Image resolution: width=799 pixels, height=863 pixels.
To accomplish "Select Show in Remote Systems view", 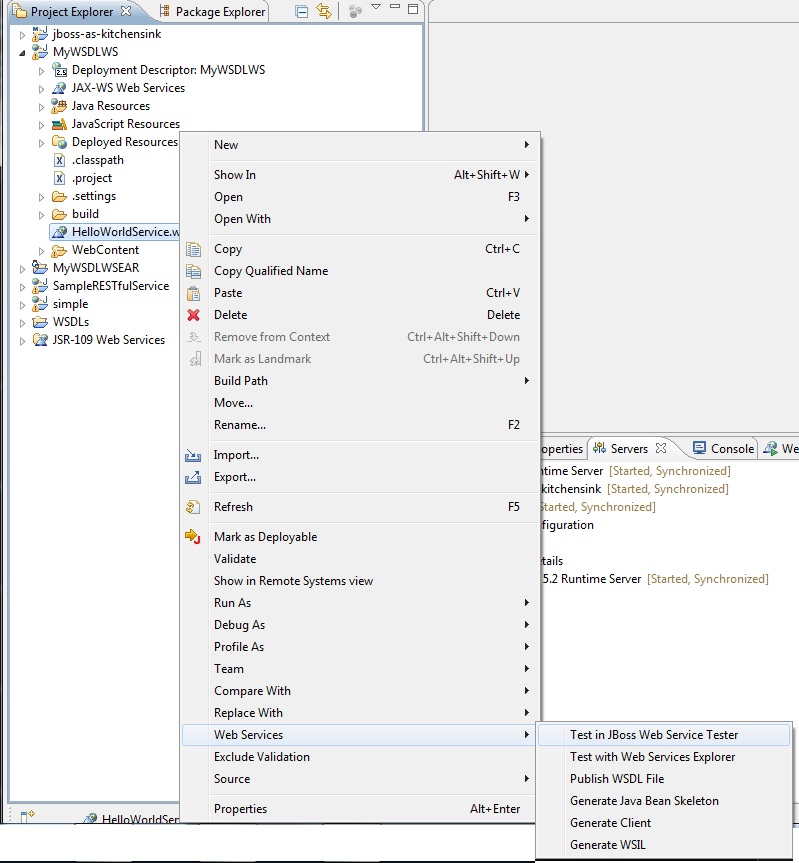I will point(360,581).
